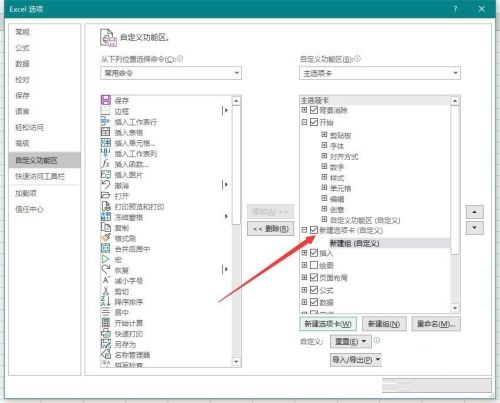Click the ribbon tree scrollbar up arrow

455,101
